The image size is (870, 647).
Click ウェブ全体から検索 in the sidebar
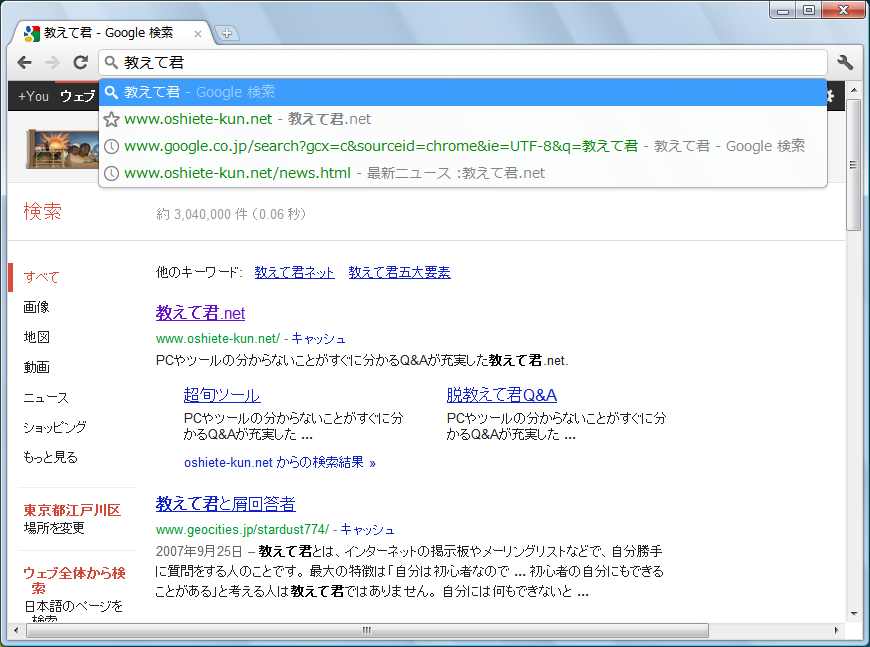point(74,580)
